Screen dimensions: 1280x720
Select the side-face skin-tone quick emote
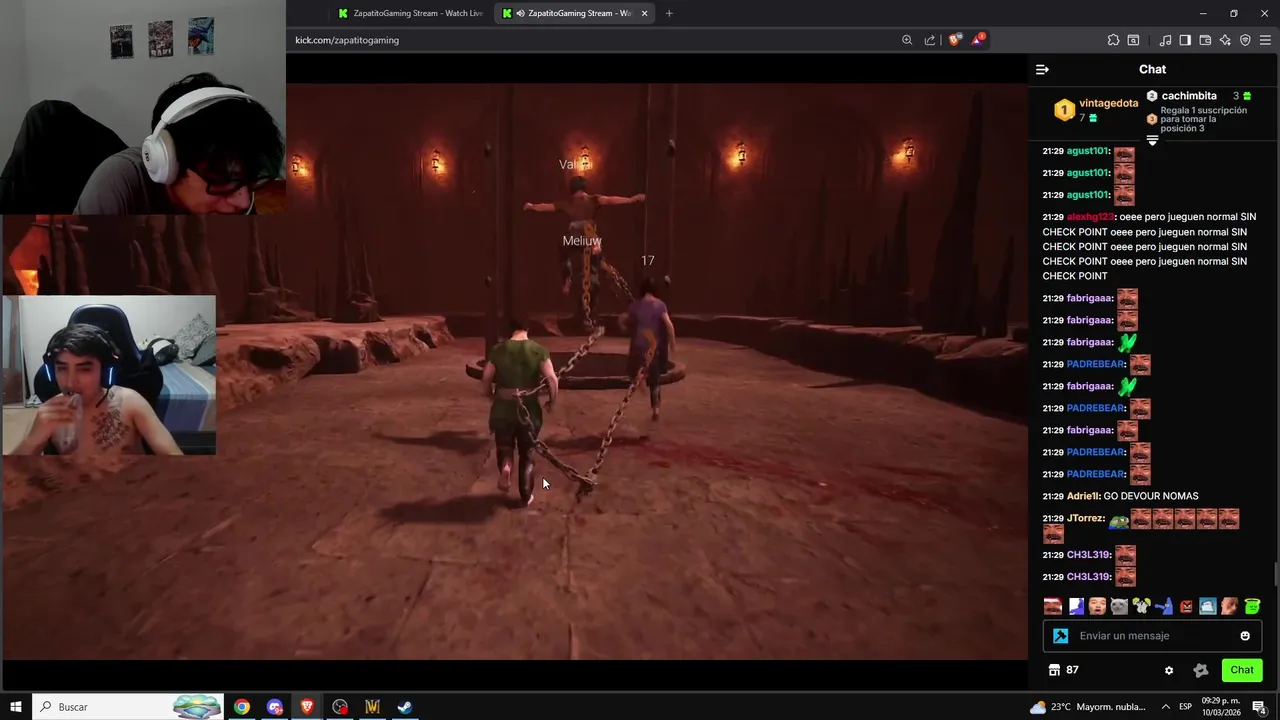pyautogui.click(x=1230, y=606)
